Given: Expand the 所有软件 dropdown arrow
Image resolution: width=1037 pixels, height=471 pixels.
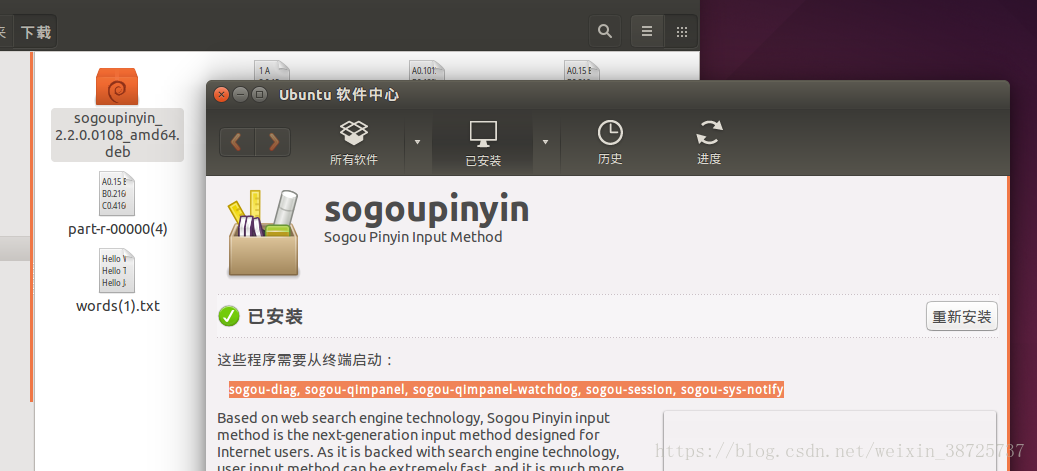Looking at the screenshot, I should [x=417, y=142].
